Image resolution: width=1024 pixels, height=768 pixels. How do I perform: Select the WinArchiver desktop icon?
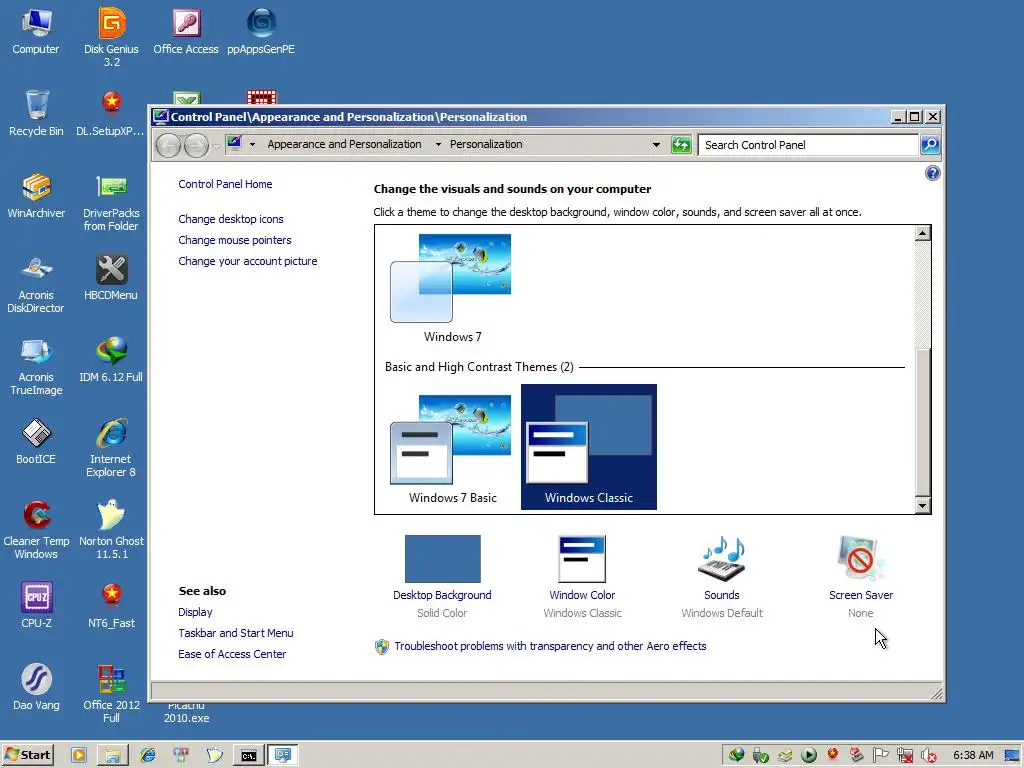36,195
